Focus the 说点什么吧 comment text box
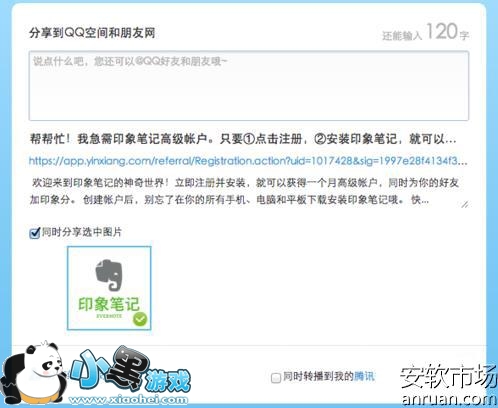 tap(249, 86)
